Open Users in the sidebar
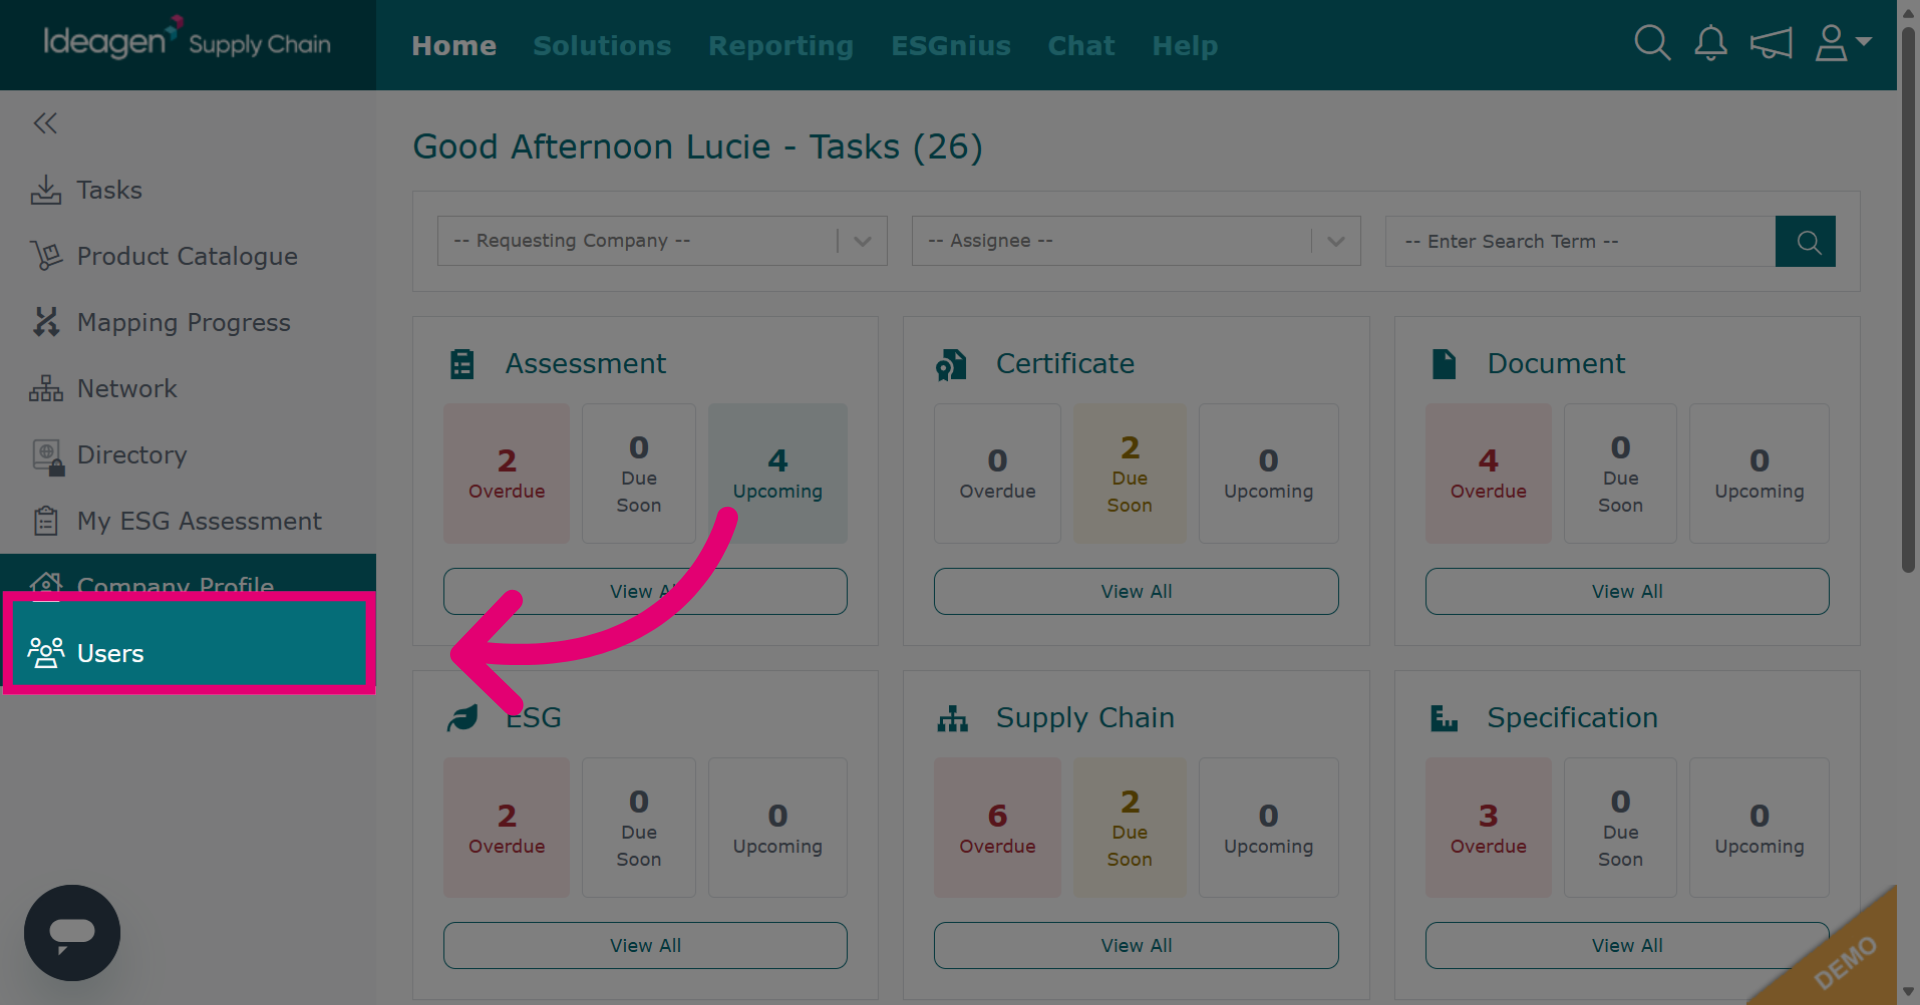The height and width of the screenshot is (1005, 1920). pyautogui.click(x=190, y=653)
